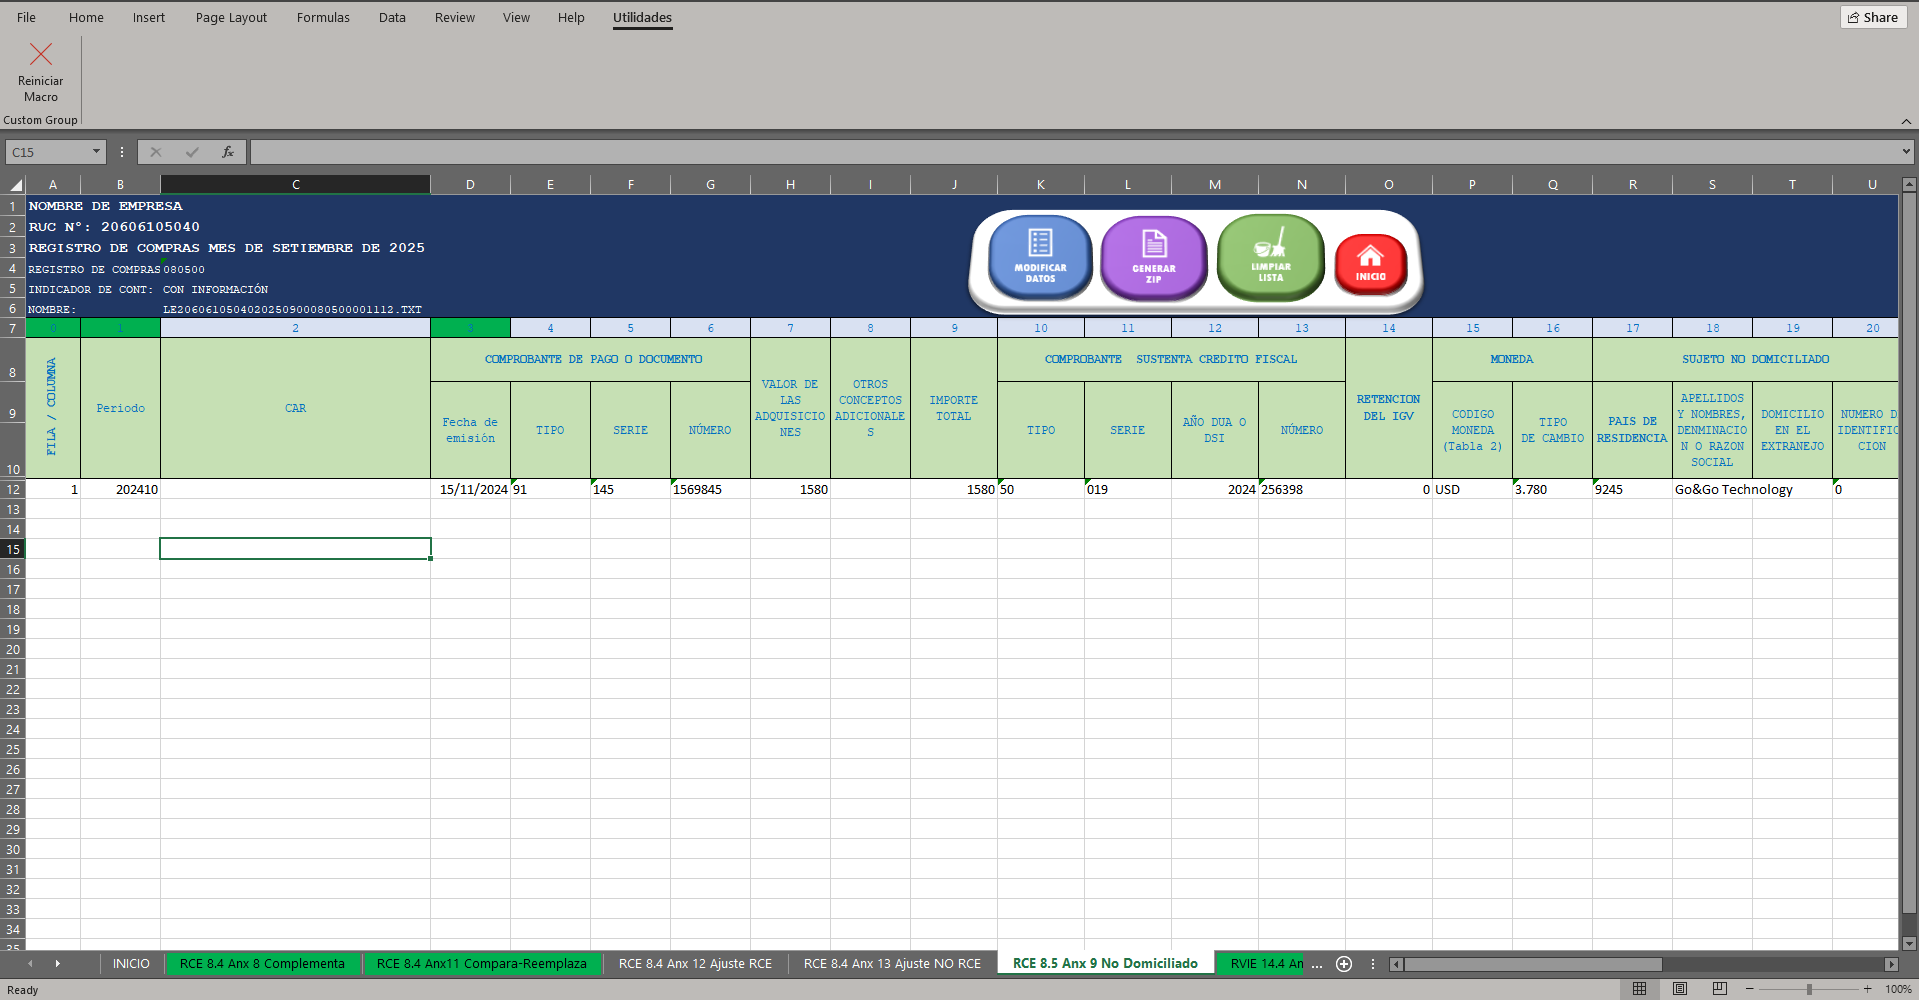1919x1000 pixels.
Task: Switch to Page Break Preview icon
Action: tap(1720, 989)
